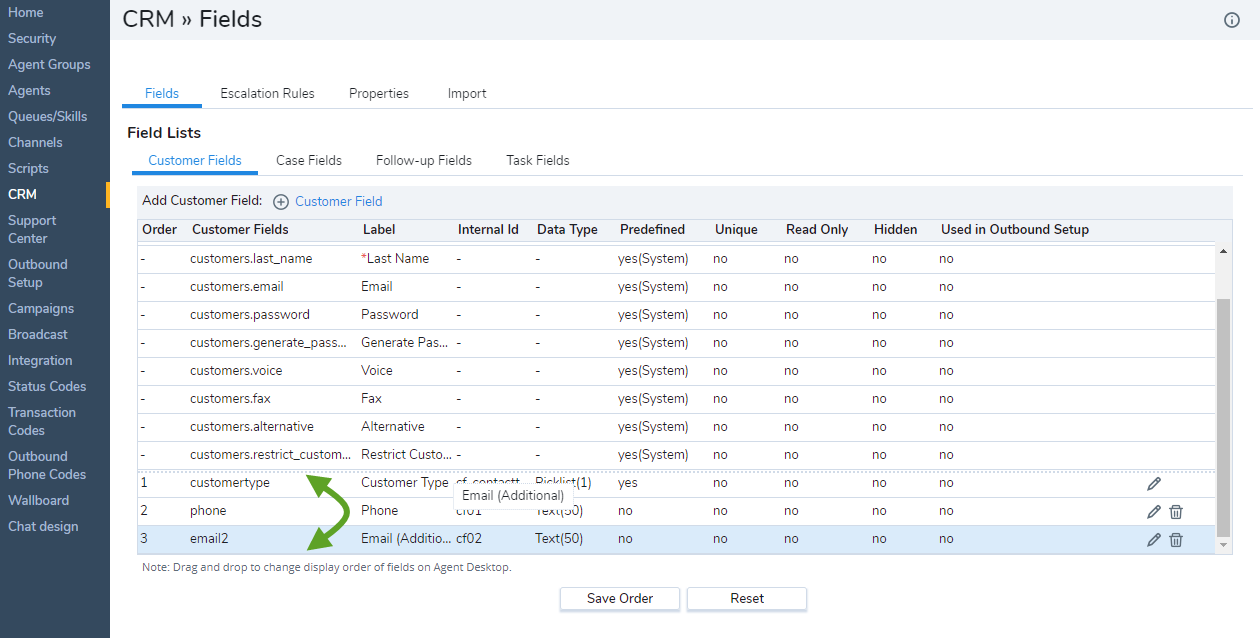Viewport: 1260px width, 638px height.
Task: Click the customers.fax field name
Action: click(230, 399)
